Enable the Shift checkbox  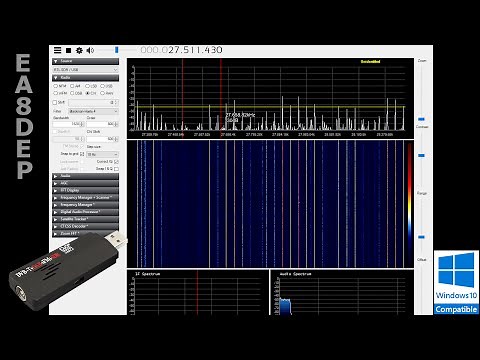[x=55, y=102]
